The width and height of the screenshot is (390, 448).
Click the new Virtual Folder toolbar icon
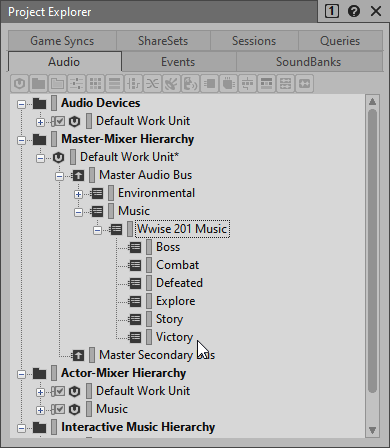pyautogui.click(x=58, y=83)
